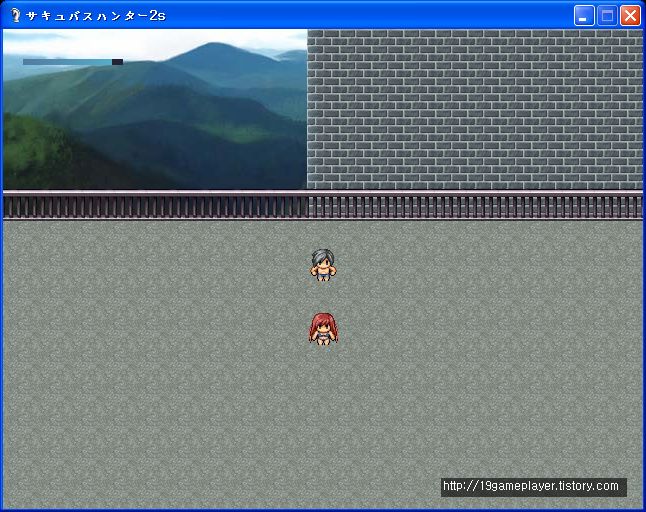Click the gray-haired character sprite
The height and width of the screenshot is (512, 646).
pos(323,265)
